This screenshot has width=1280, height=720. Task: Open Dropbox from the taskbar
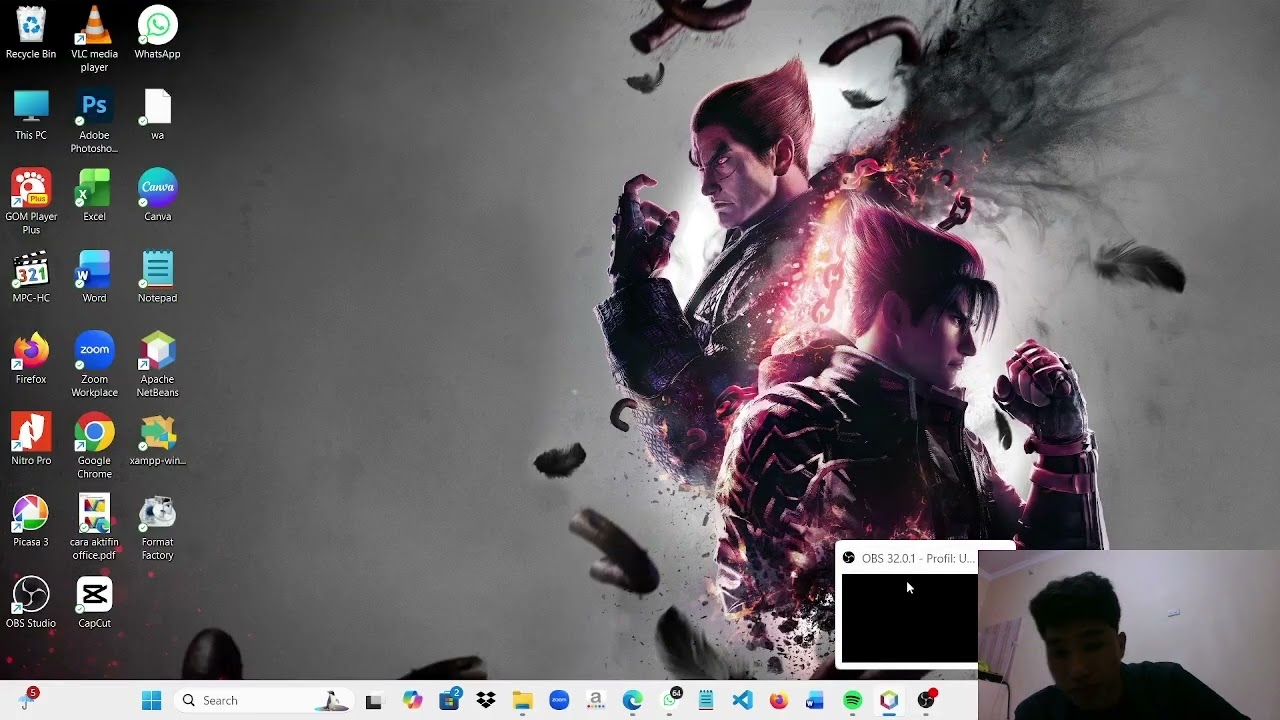[486, 701]
